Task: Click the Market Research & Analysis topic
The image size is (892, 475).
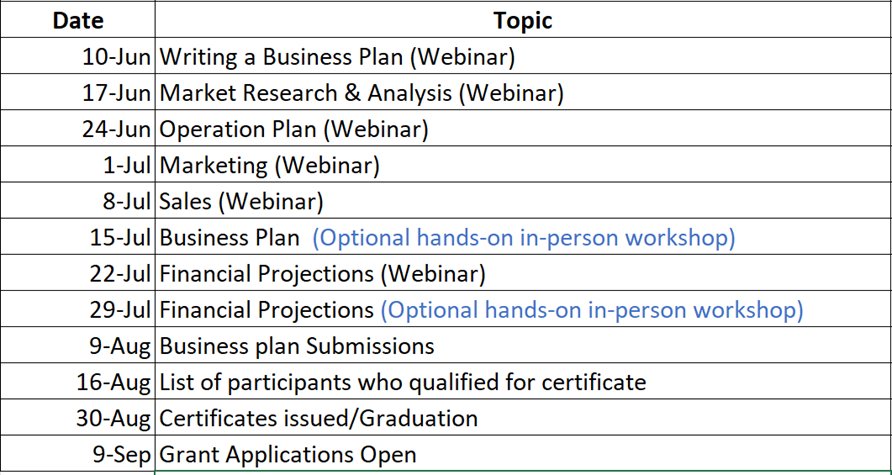Action: 361,93
